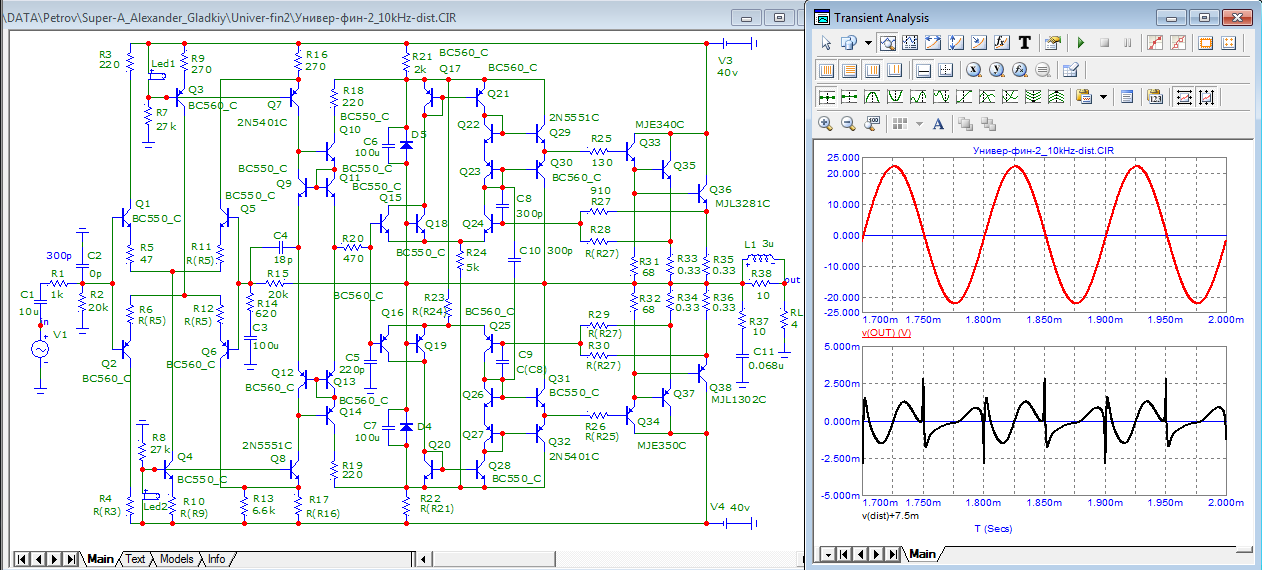Viewport: 1262px width, 570px height.
Task: Toggle the first vertical grid lines button
Action: click(826, 70)
